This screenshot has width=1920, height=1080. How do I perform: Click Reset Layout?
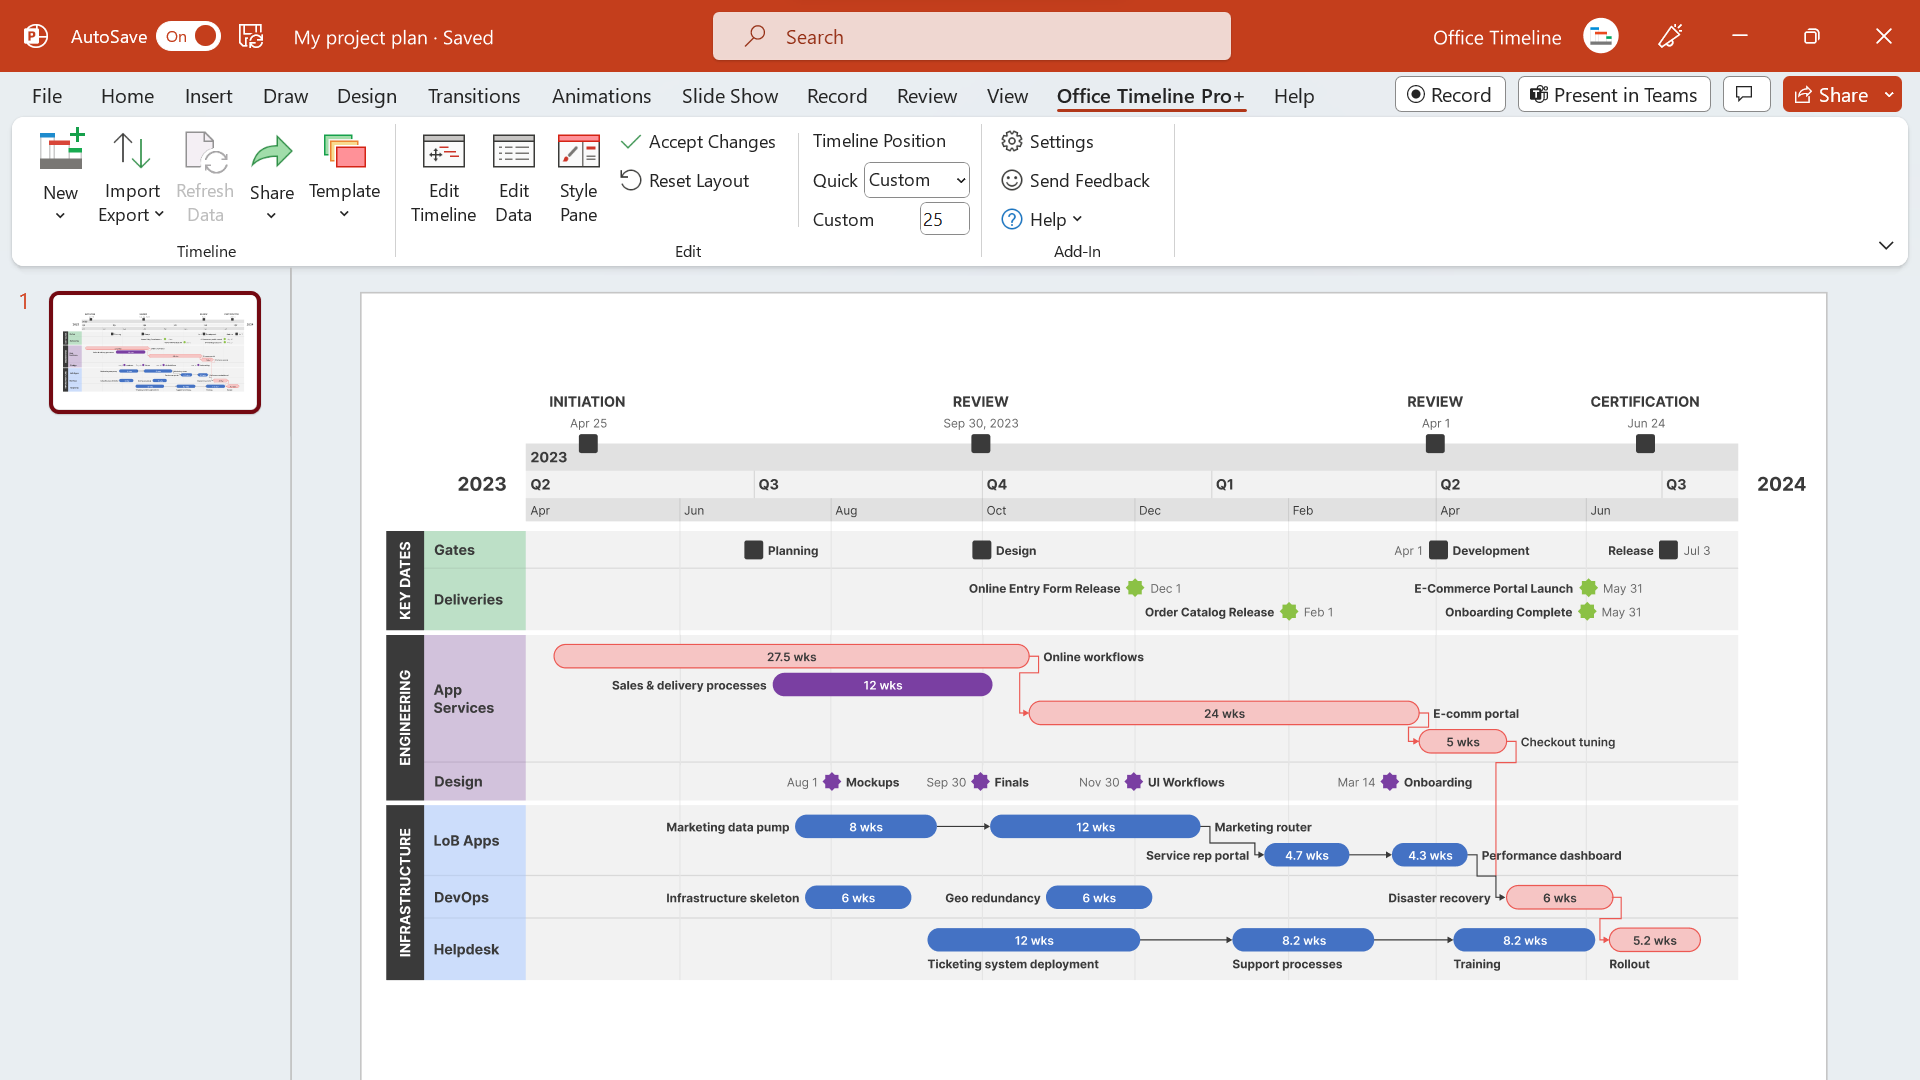click(x=685, y=180)
